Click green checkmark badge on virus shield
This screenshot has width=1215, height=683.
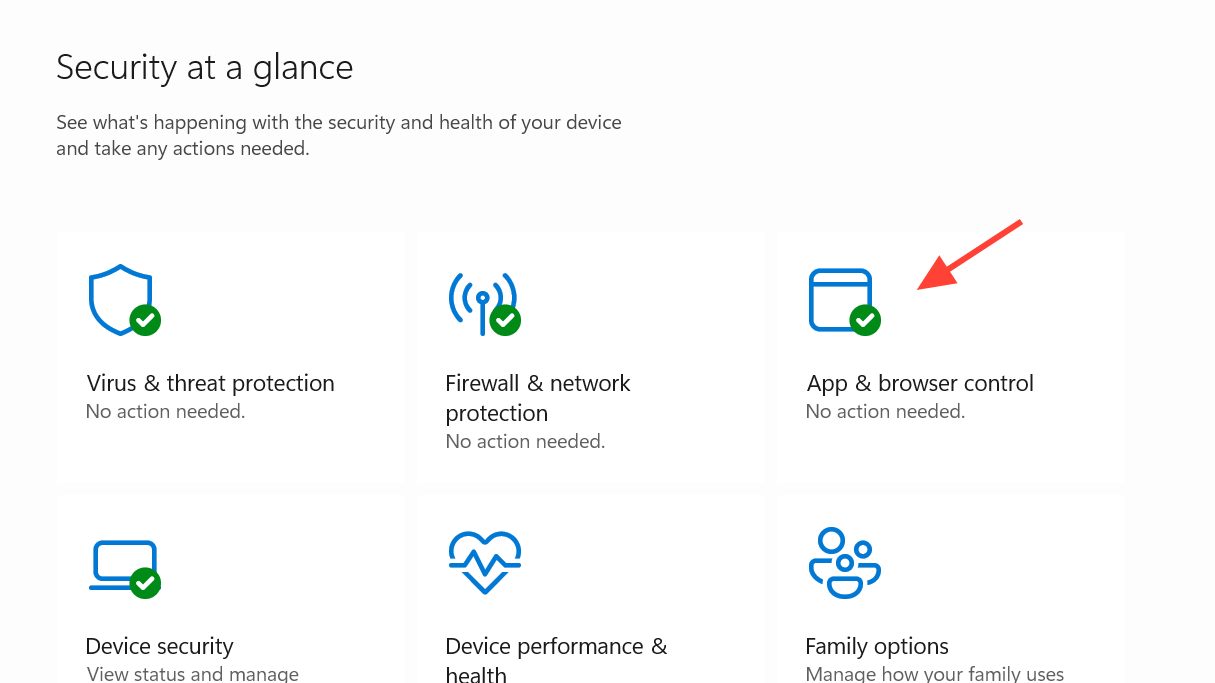[x=146, y=320]
